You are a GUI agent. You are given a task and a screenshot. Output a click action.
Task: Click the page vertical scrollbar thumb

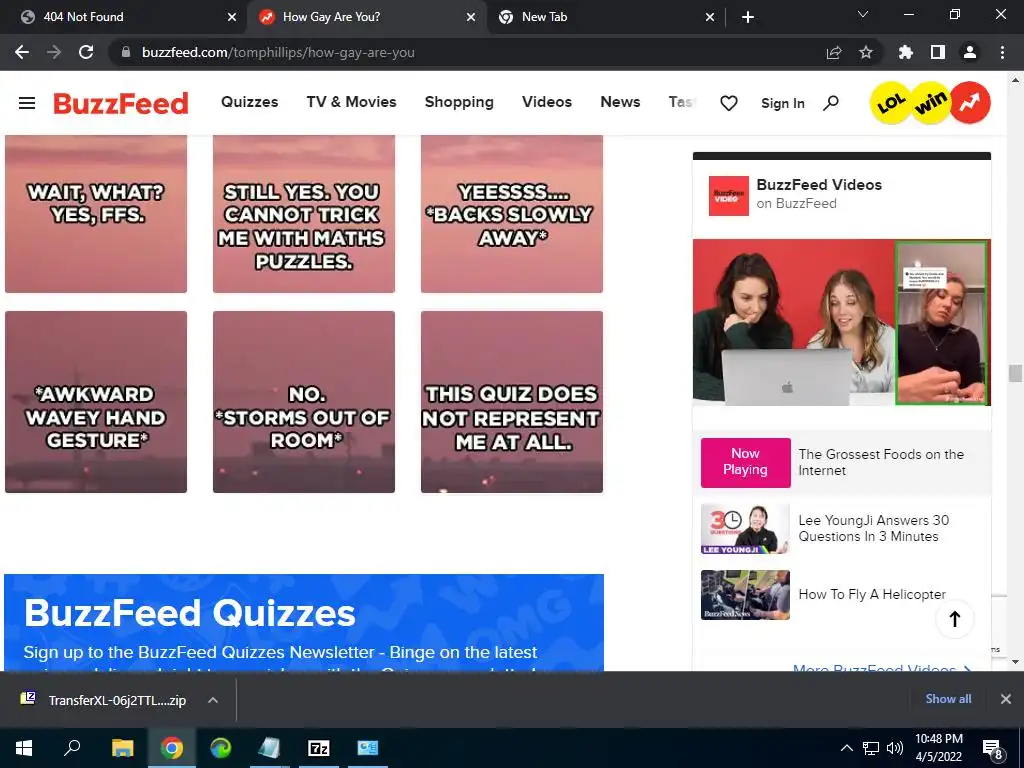[1015, 374]
